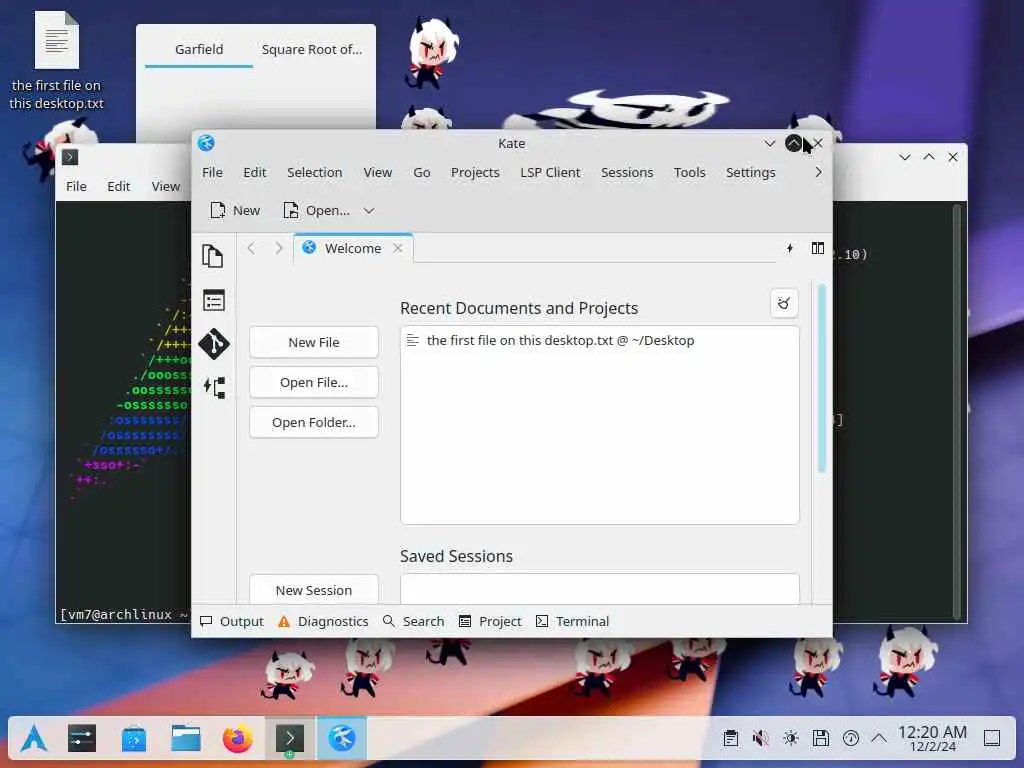Open the Filesystem Browser sidebar icon

(214, 301)
